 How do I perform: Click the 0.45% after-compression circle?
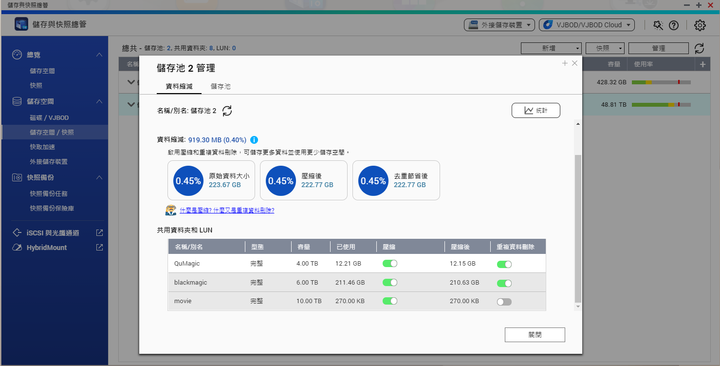click(x=281, y=180)
